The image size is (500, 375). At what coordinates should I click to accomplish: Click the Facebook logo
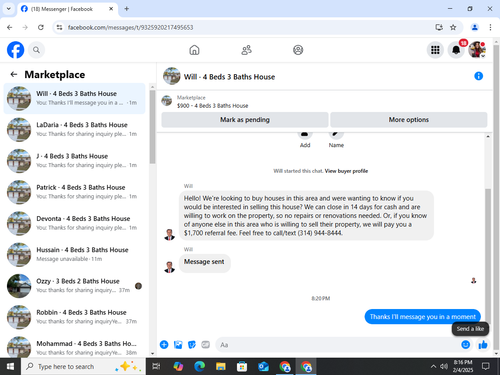[15, 50]
